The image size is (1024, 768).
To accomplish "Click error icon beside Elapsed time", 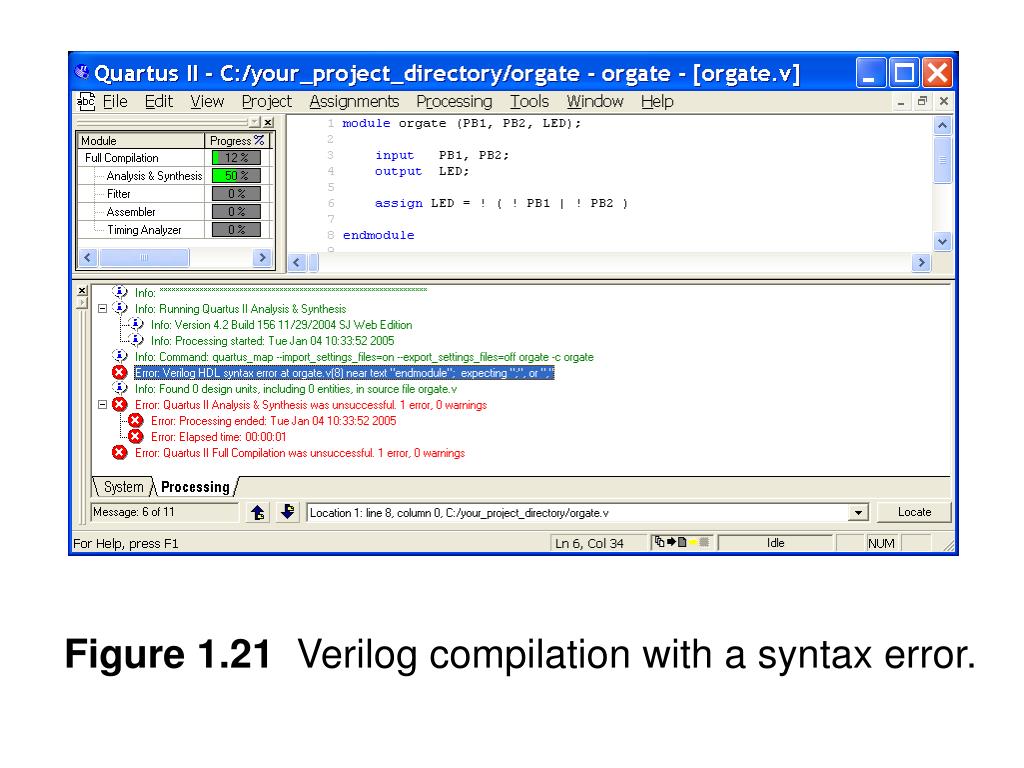I will point(135,436).
